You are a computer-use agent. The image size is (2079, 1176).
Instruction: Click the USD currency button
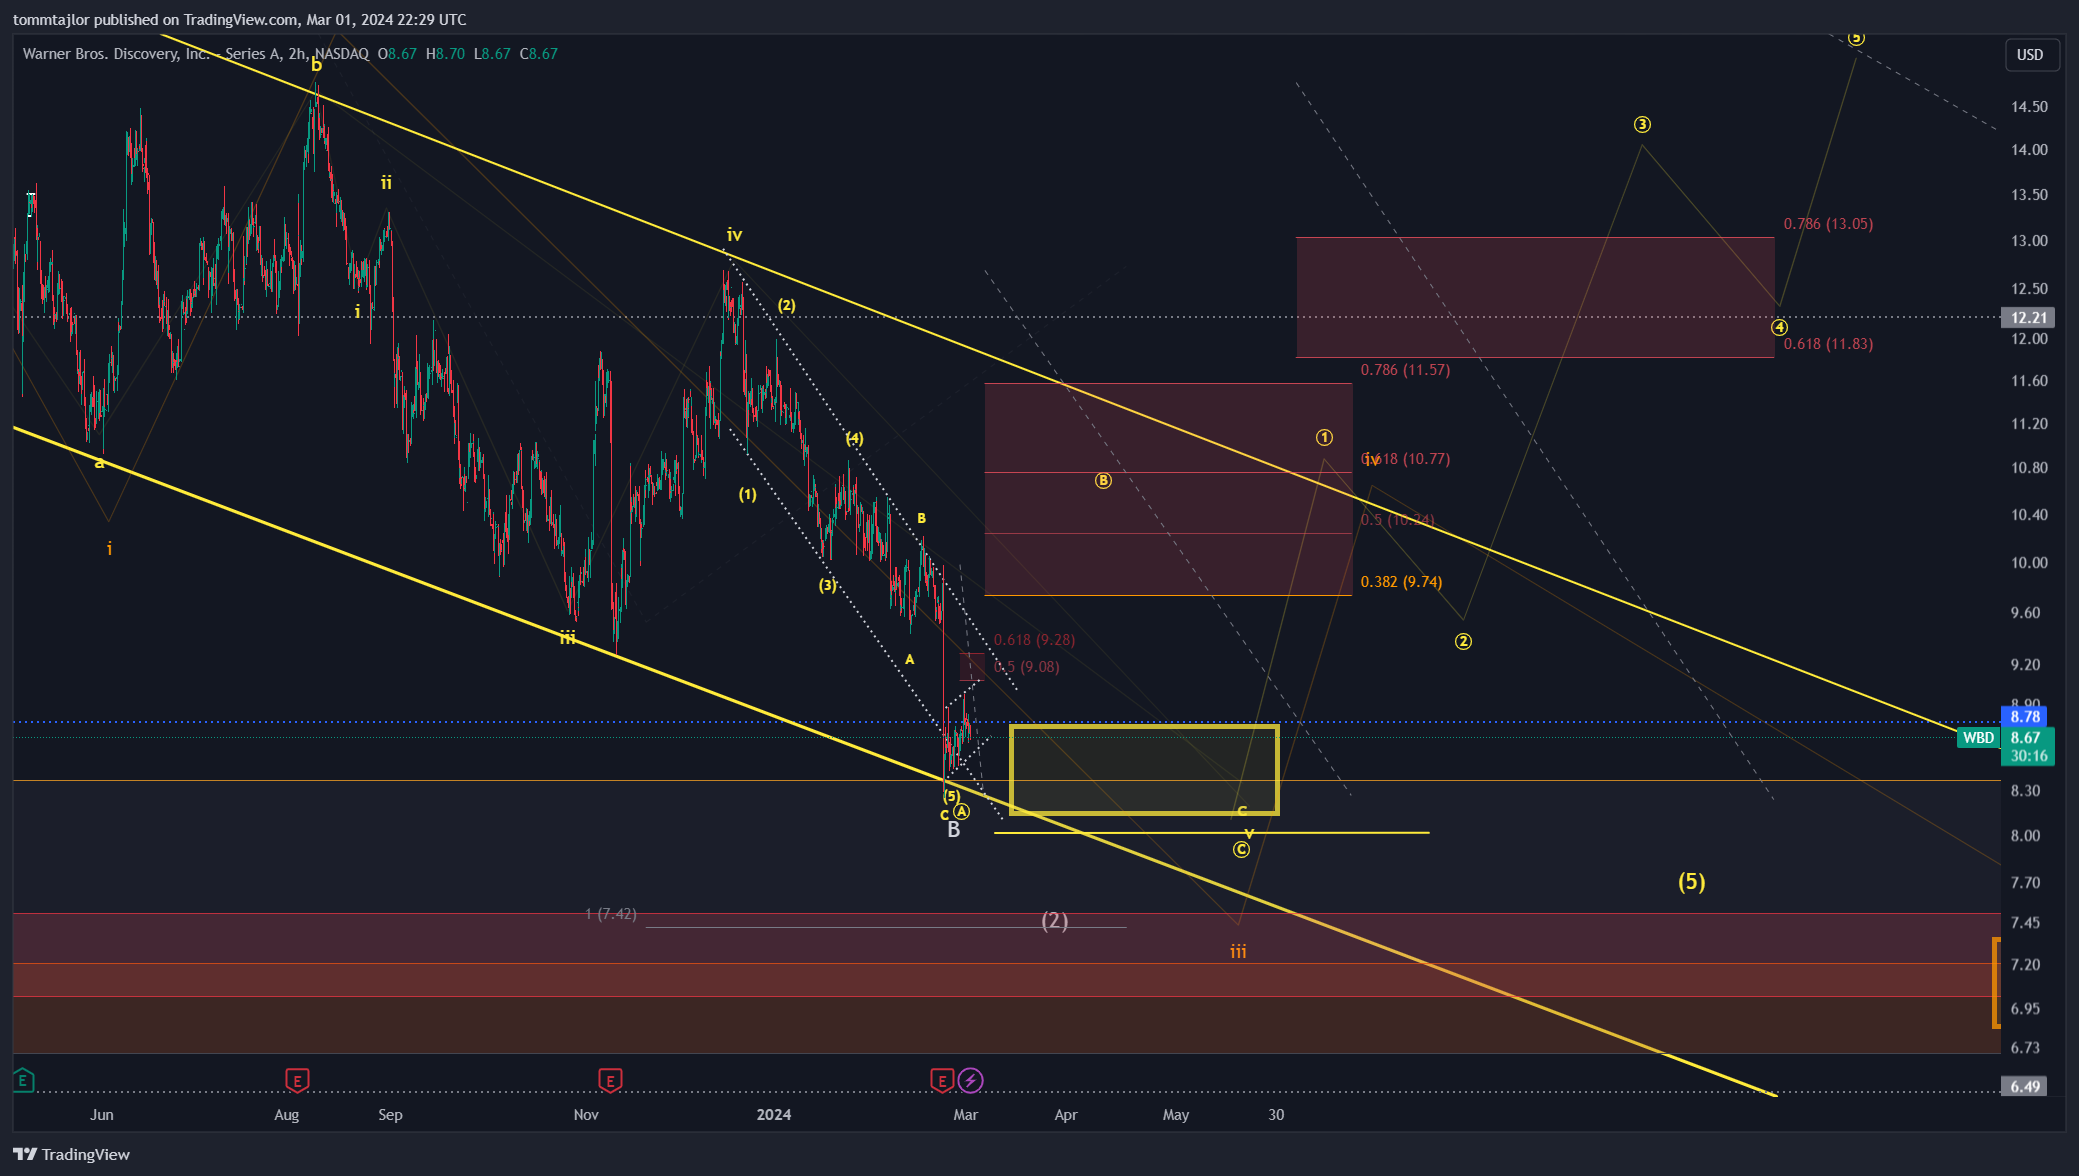click(x=2030, y=55)
